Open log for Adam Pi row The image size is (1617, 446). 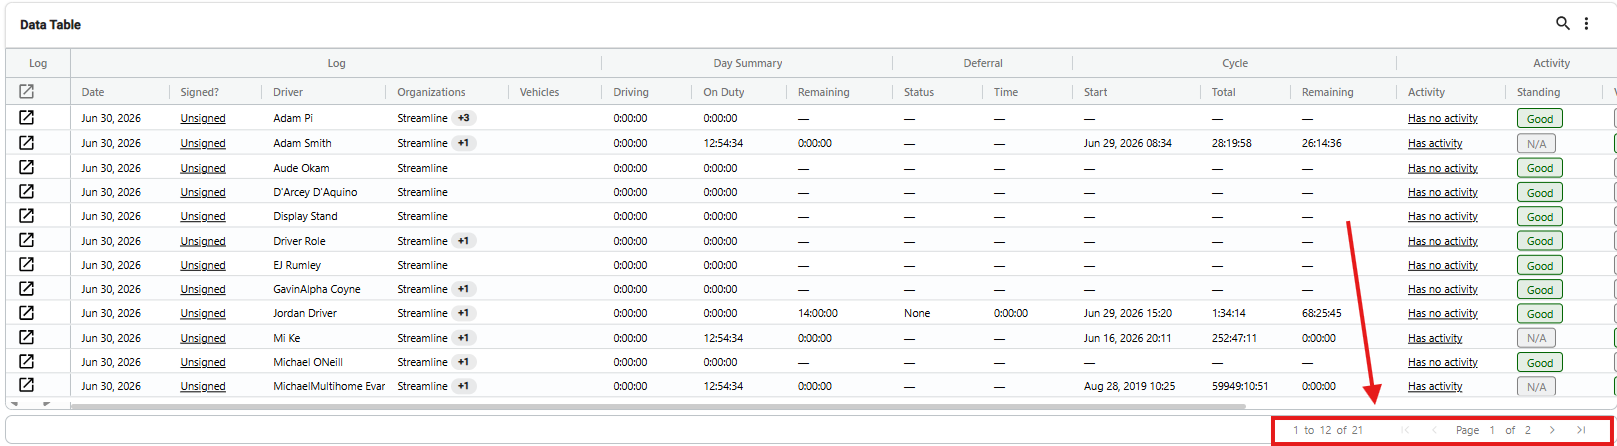click(x=27, y=118)
